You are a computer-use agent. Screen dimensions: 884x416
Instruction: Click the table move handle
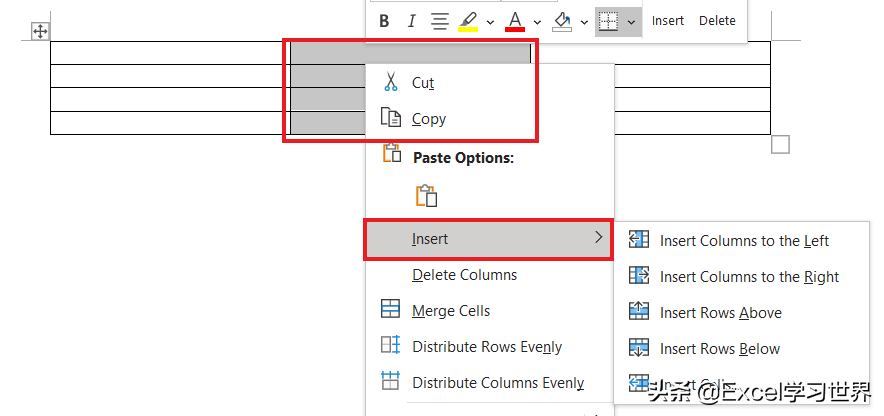40,31
